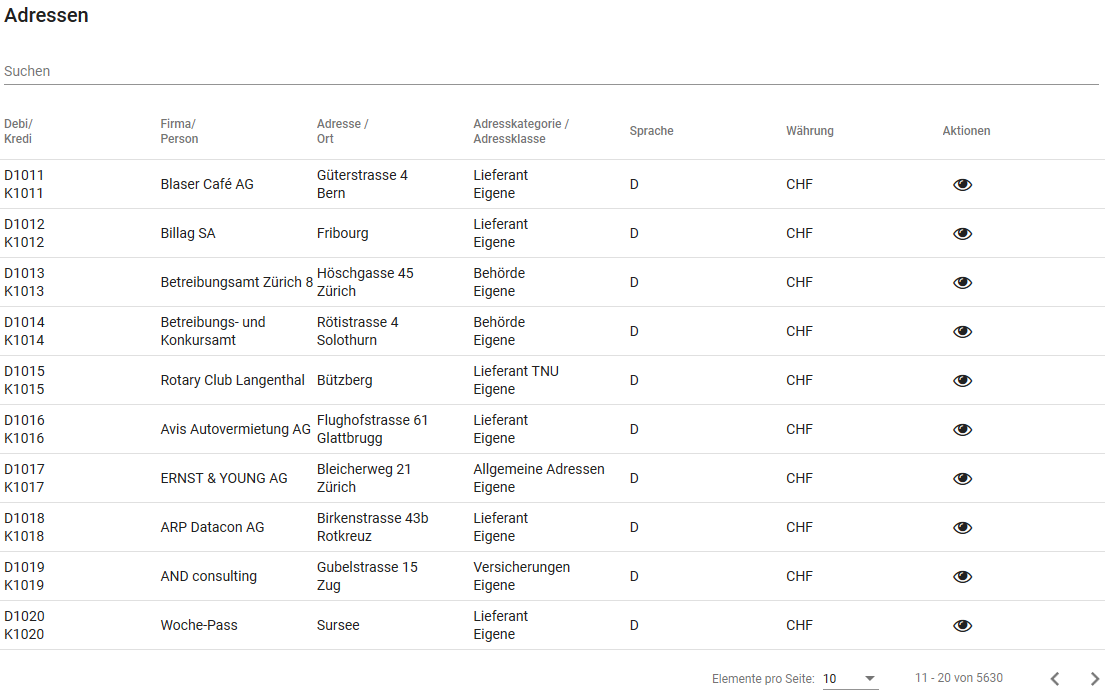Open the Elemente pro Seite dropdown
This screenshot has height=691, width=1105.
pos(849,679)
